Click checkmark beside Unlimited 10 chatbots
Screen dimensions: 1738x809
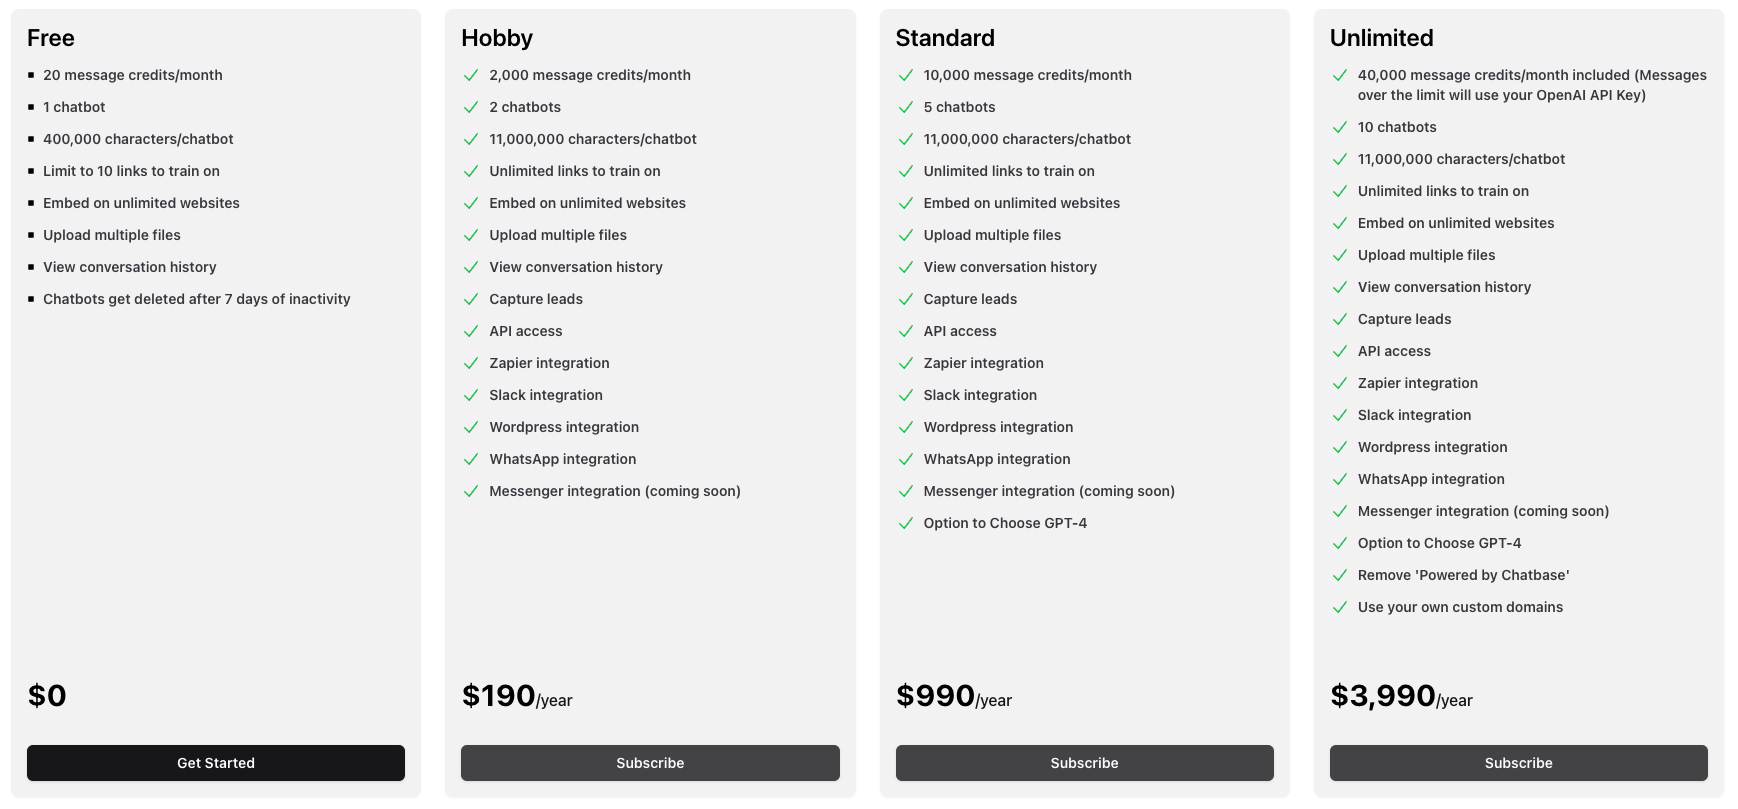[1340, 127]
